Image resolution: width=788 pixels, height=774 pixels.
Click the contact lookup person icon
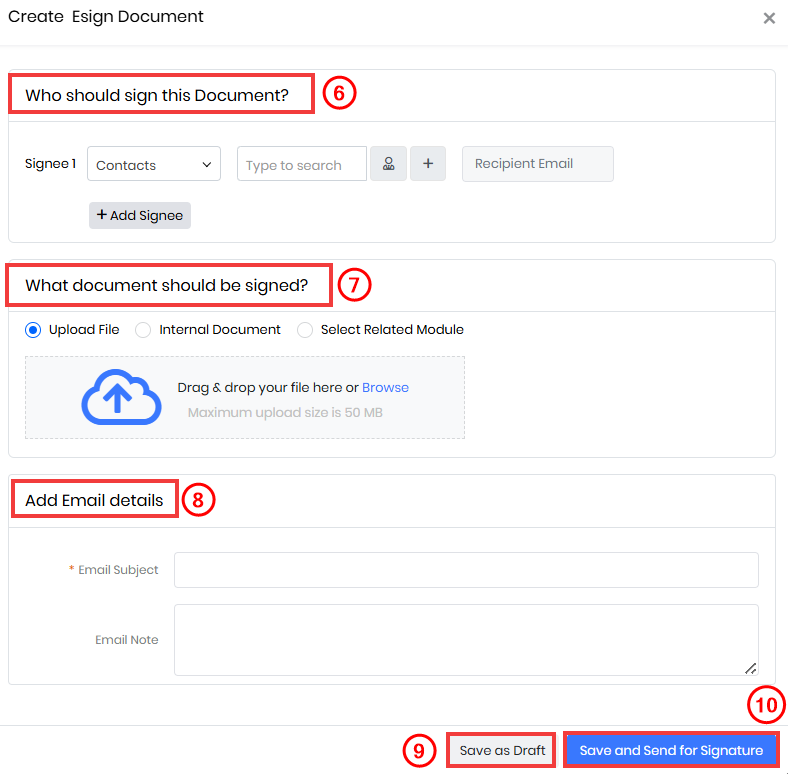[x=388, y=164]
